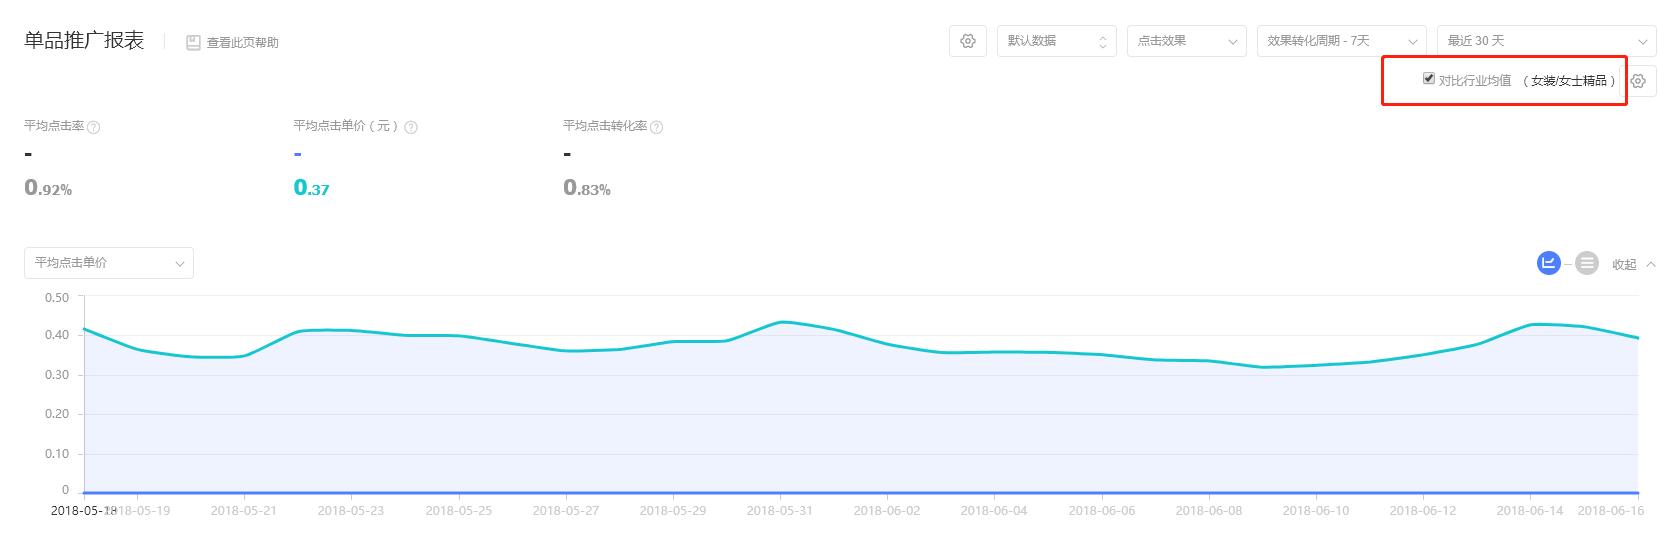Open the 默认数据 dropdown
The width and height of the screenshot is (1658, 556).
click(1057, 41)
